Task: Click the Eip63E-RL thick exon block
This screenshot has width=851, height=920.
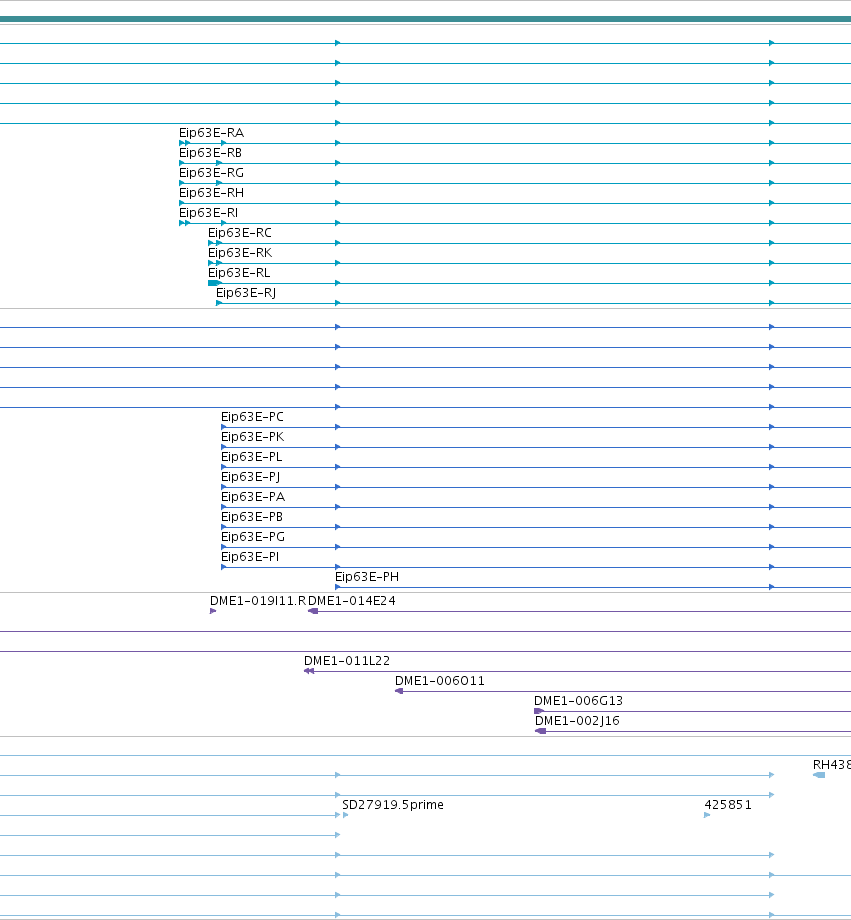Action: click(x=214, y=283)
